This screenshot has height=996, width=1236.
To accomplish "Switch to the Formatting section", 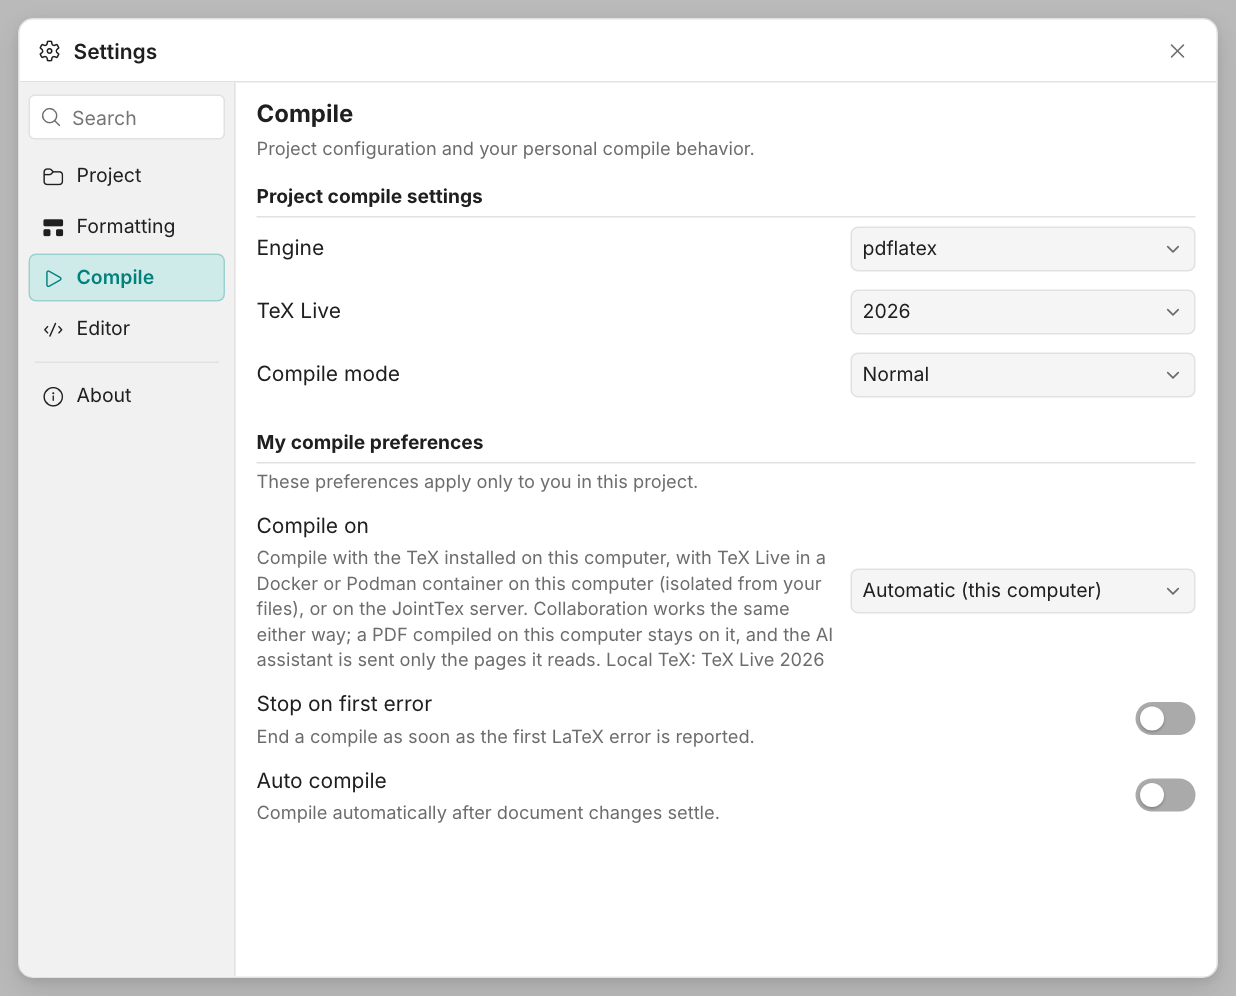I will pyautogui.click(x=126, y=227).
